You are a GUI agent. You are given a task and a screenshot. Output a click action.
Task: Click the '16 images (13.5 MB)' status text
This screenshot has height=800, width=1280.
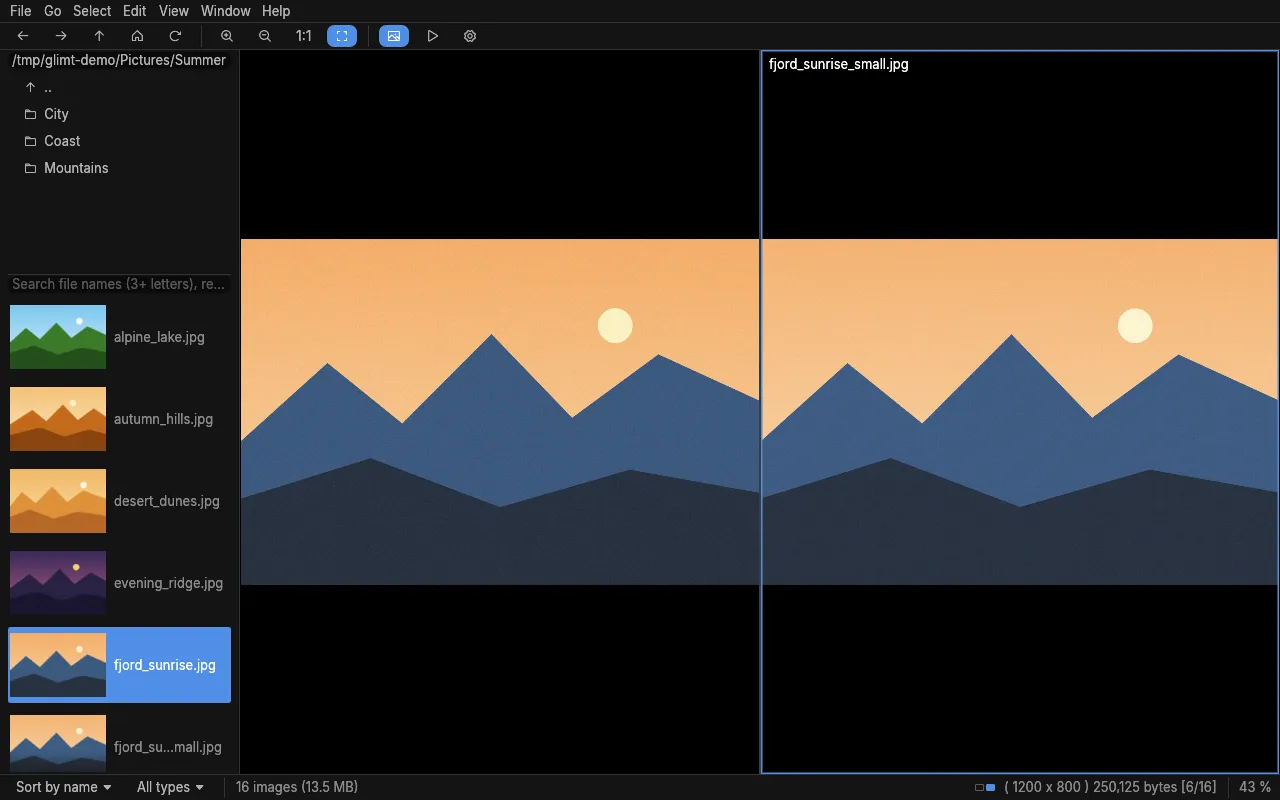pyautogui.click(x=297, y=787)
